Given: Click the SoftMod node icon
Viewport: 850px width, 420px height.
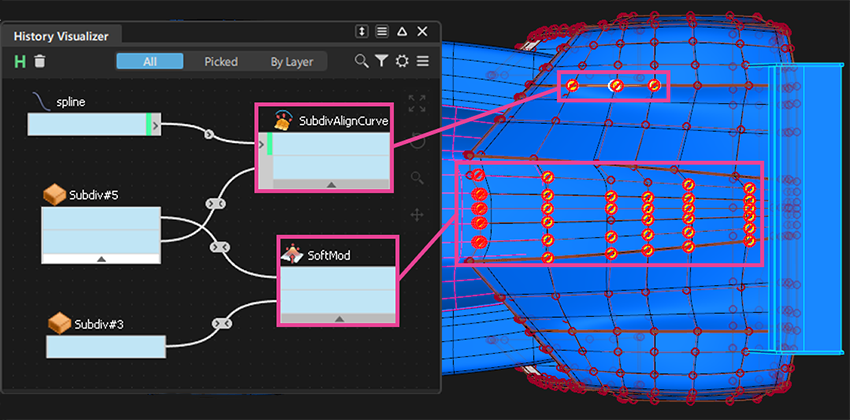Looking at the screenshot, I should [291, 254].
